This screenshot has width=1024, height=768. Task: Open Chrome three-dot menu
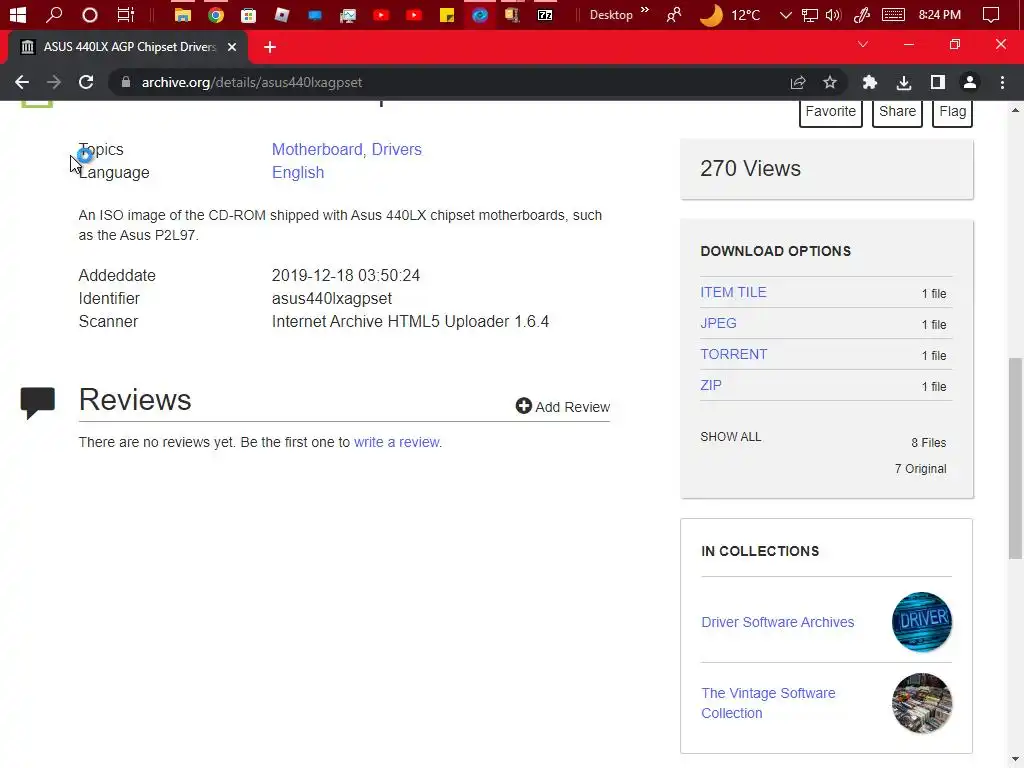pyautogui.click(x=1002, y=82)
